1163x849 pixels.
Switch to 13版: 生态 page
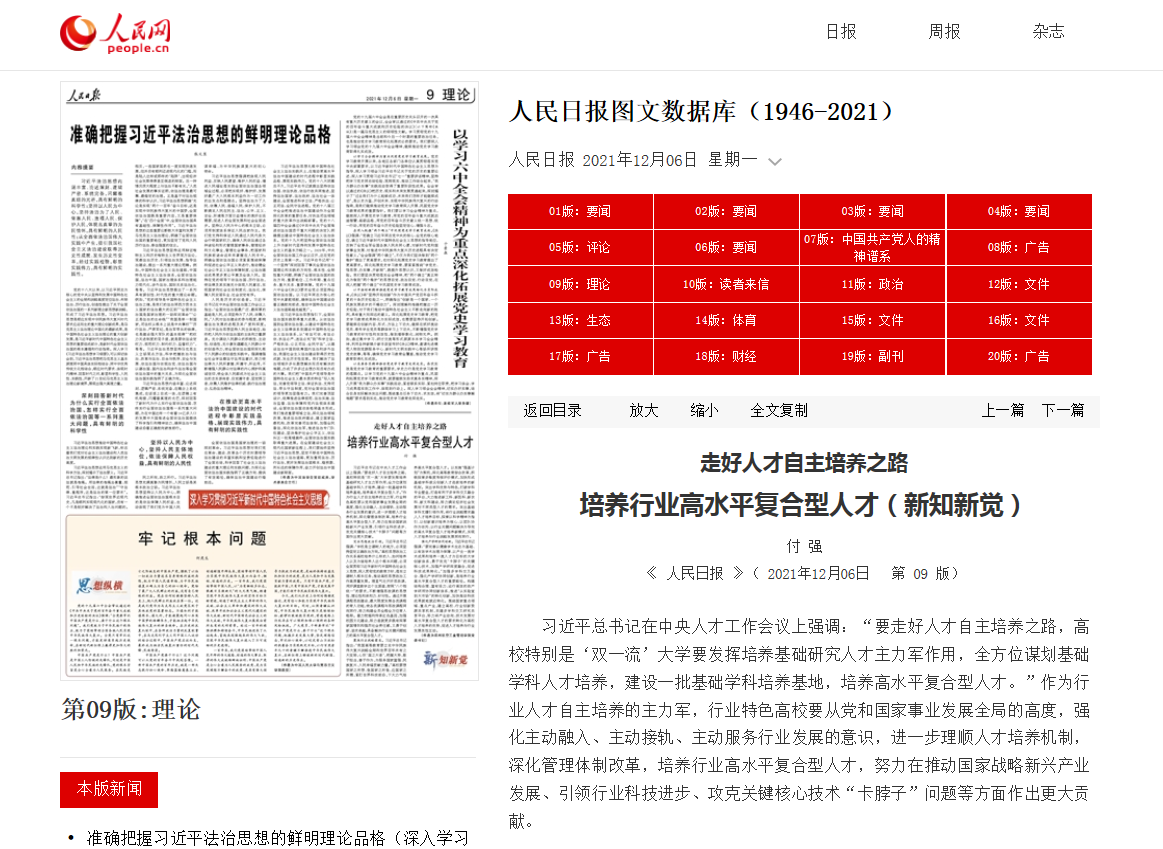[580, 320]
